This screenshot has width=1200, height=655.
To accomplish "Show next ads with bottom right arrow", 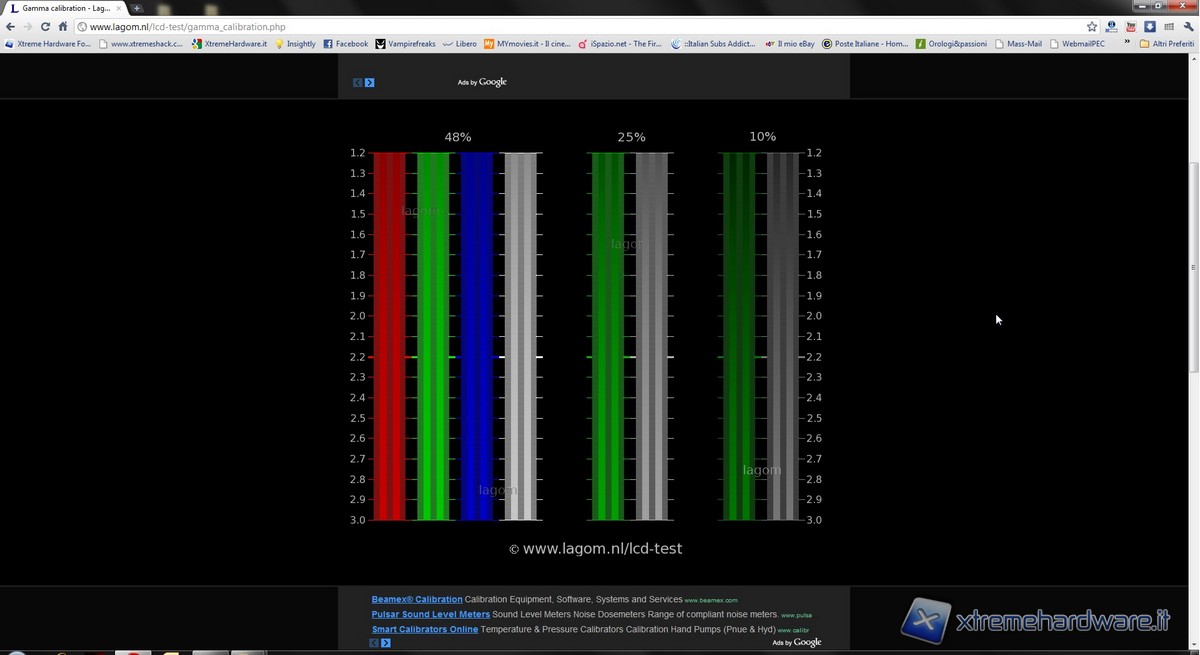I will point(386,643).
